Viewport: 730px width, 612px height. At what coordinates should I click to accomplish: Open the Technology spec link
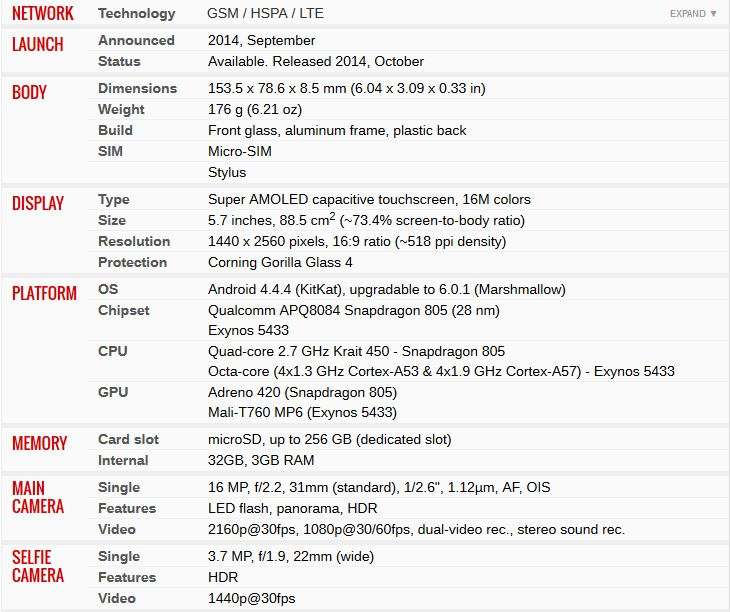click(136, 13)
